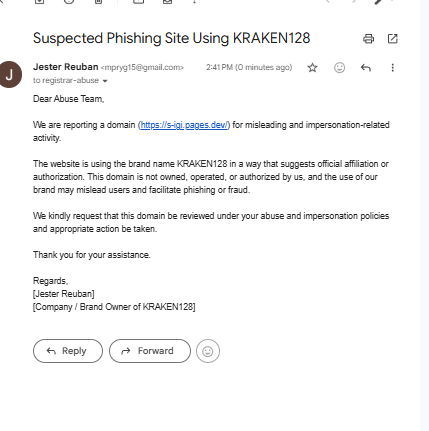Add emoji reaction from the message header
Screen dimensions: 429x431
click(339, 68)
